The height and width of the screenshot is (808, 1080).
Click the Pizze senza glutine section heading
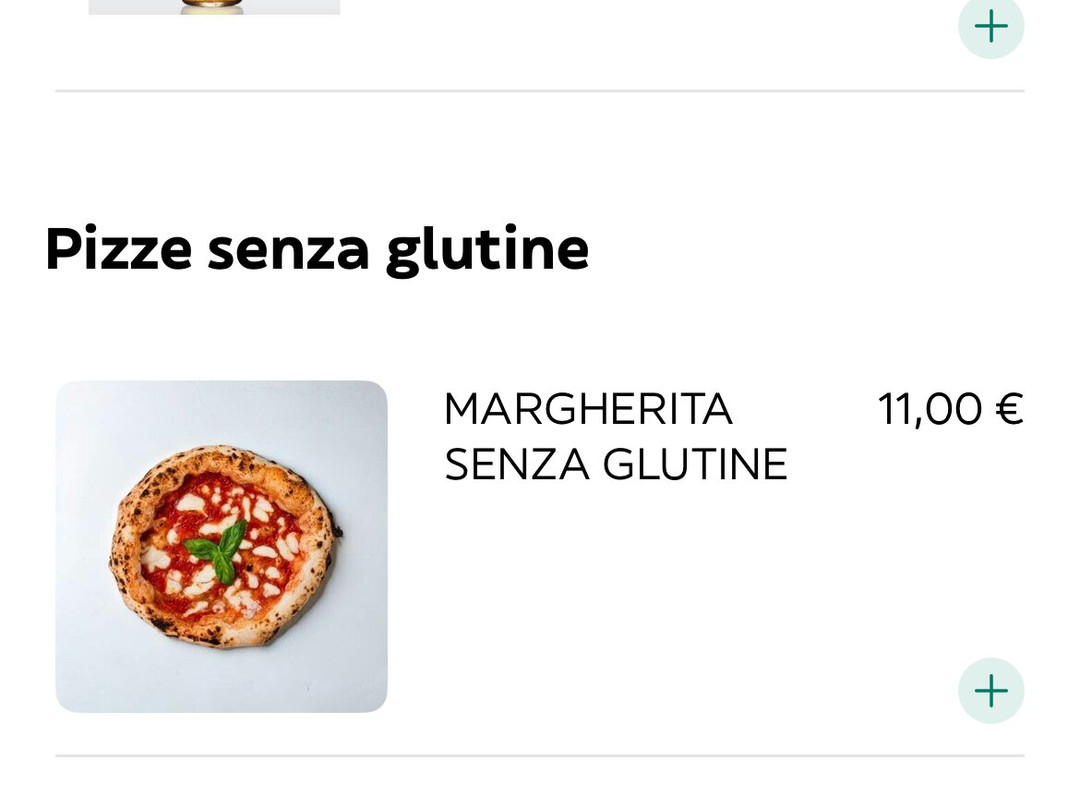pyautogui.click(x=317, y=249)
